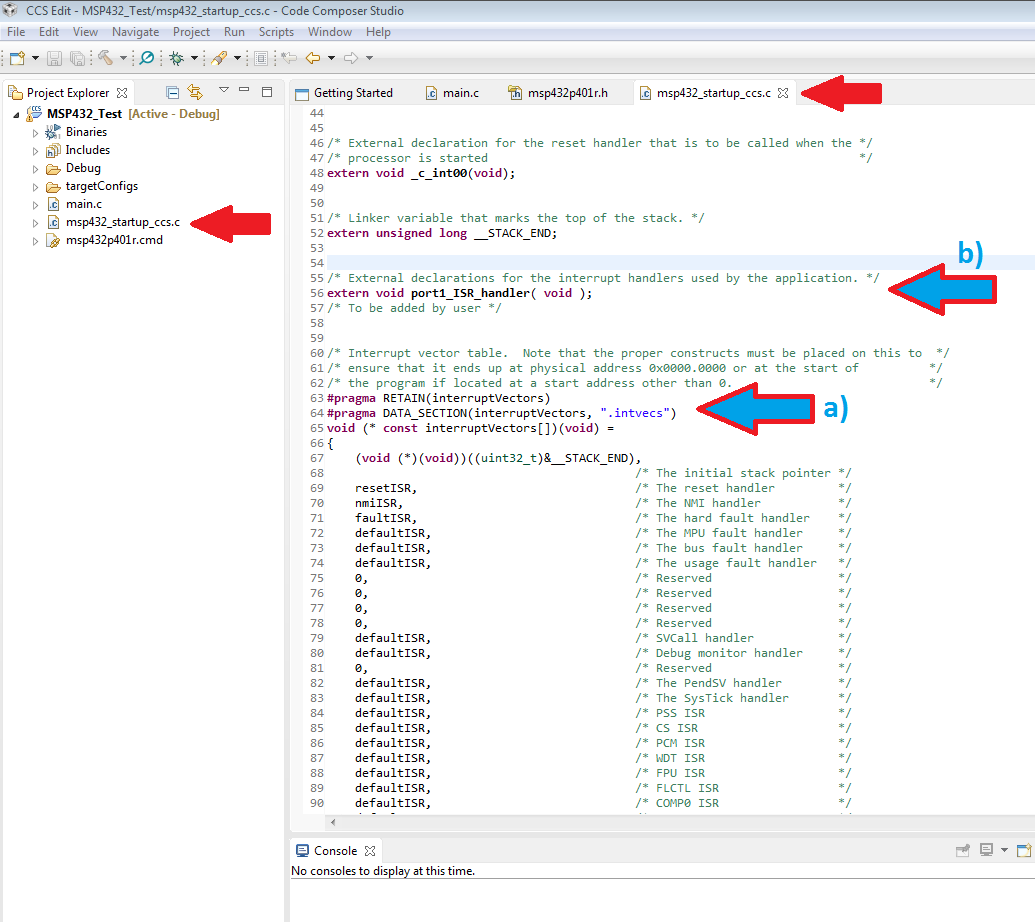Image resolution: width=1035 pixels, height=922 pixels.
Task: Switch to the main.c editor tab
Action: (453, 93)
